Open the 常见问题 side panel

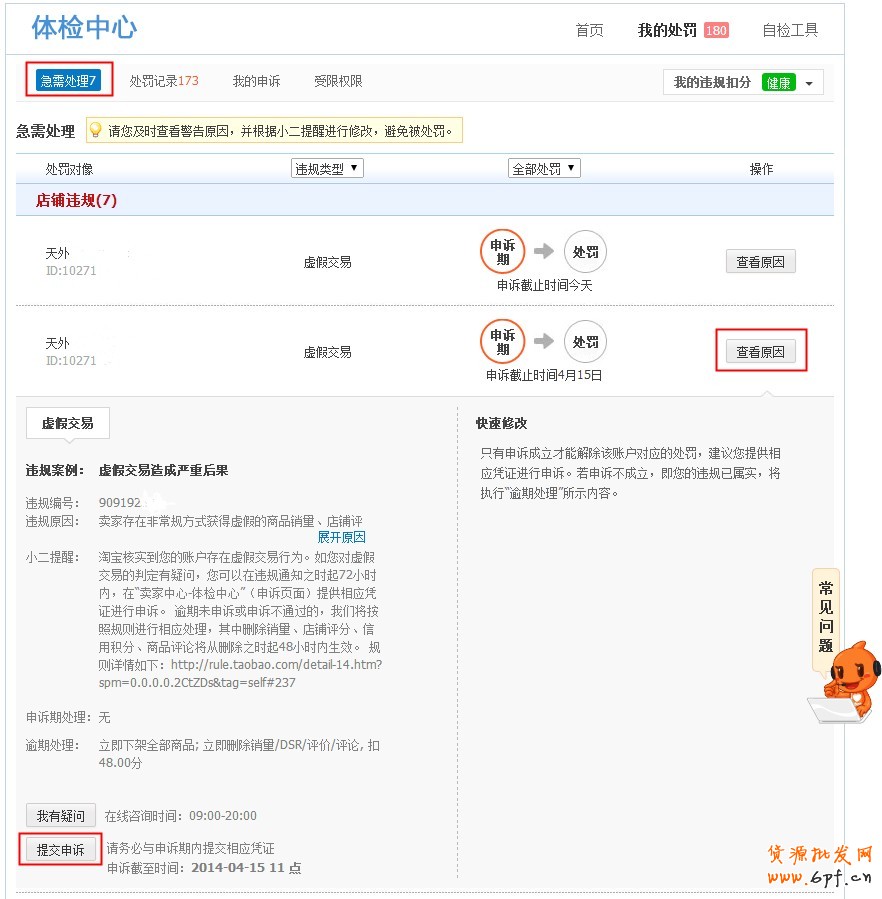click(x=825, y=617)
